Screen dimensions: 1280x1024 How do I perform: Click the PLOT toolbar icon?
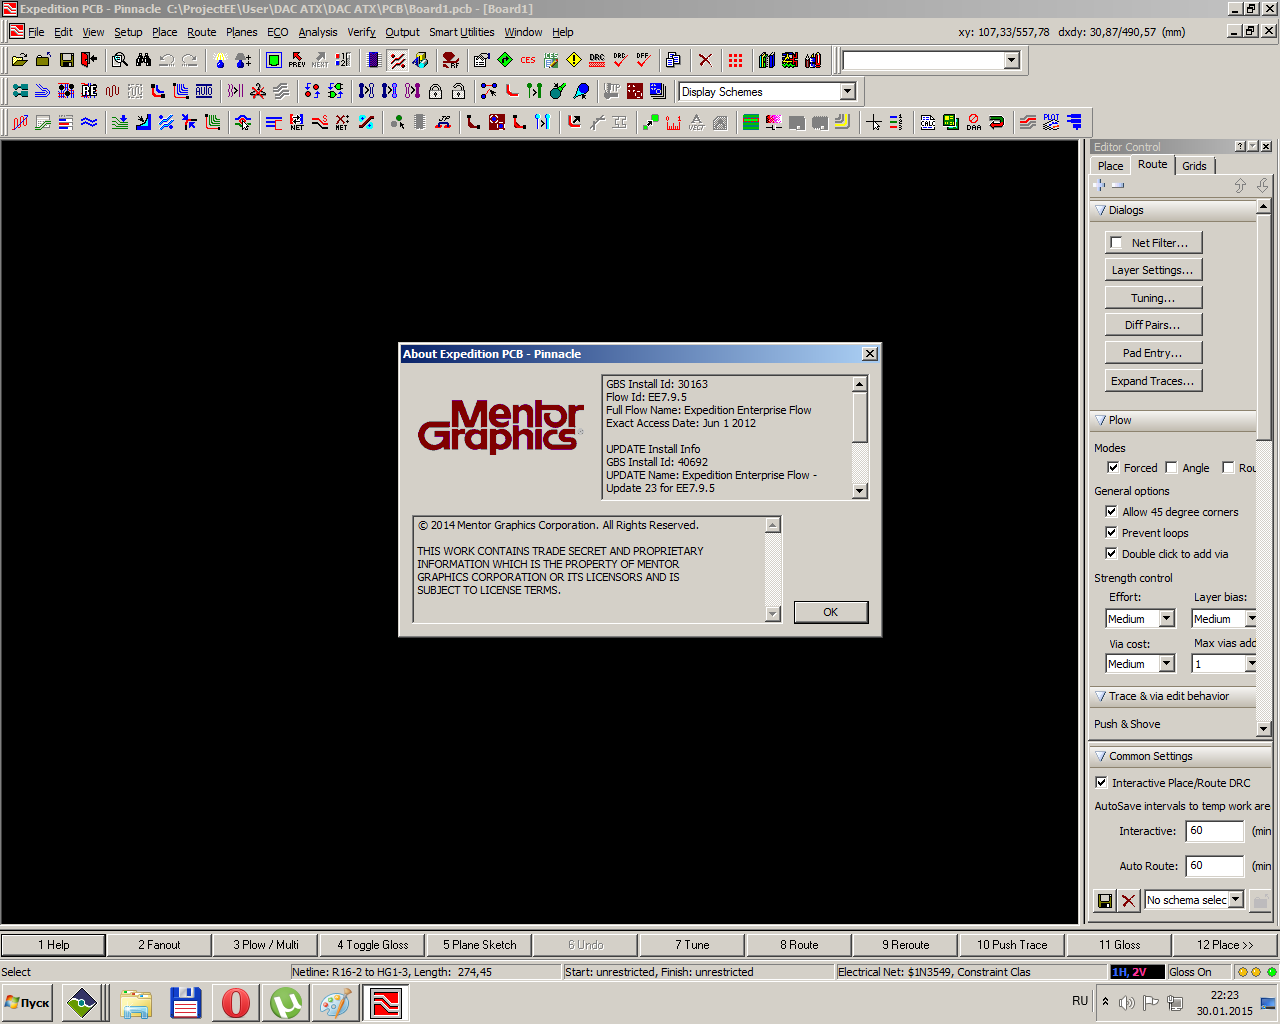point(1051,122)
